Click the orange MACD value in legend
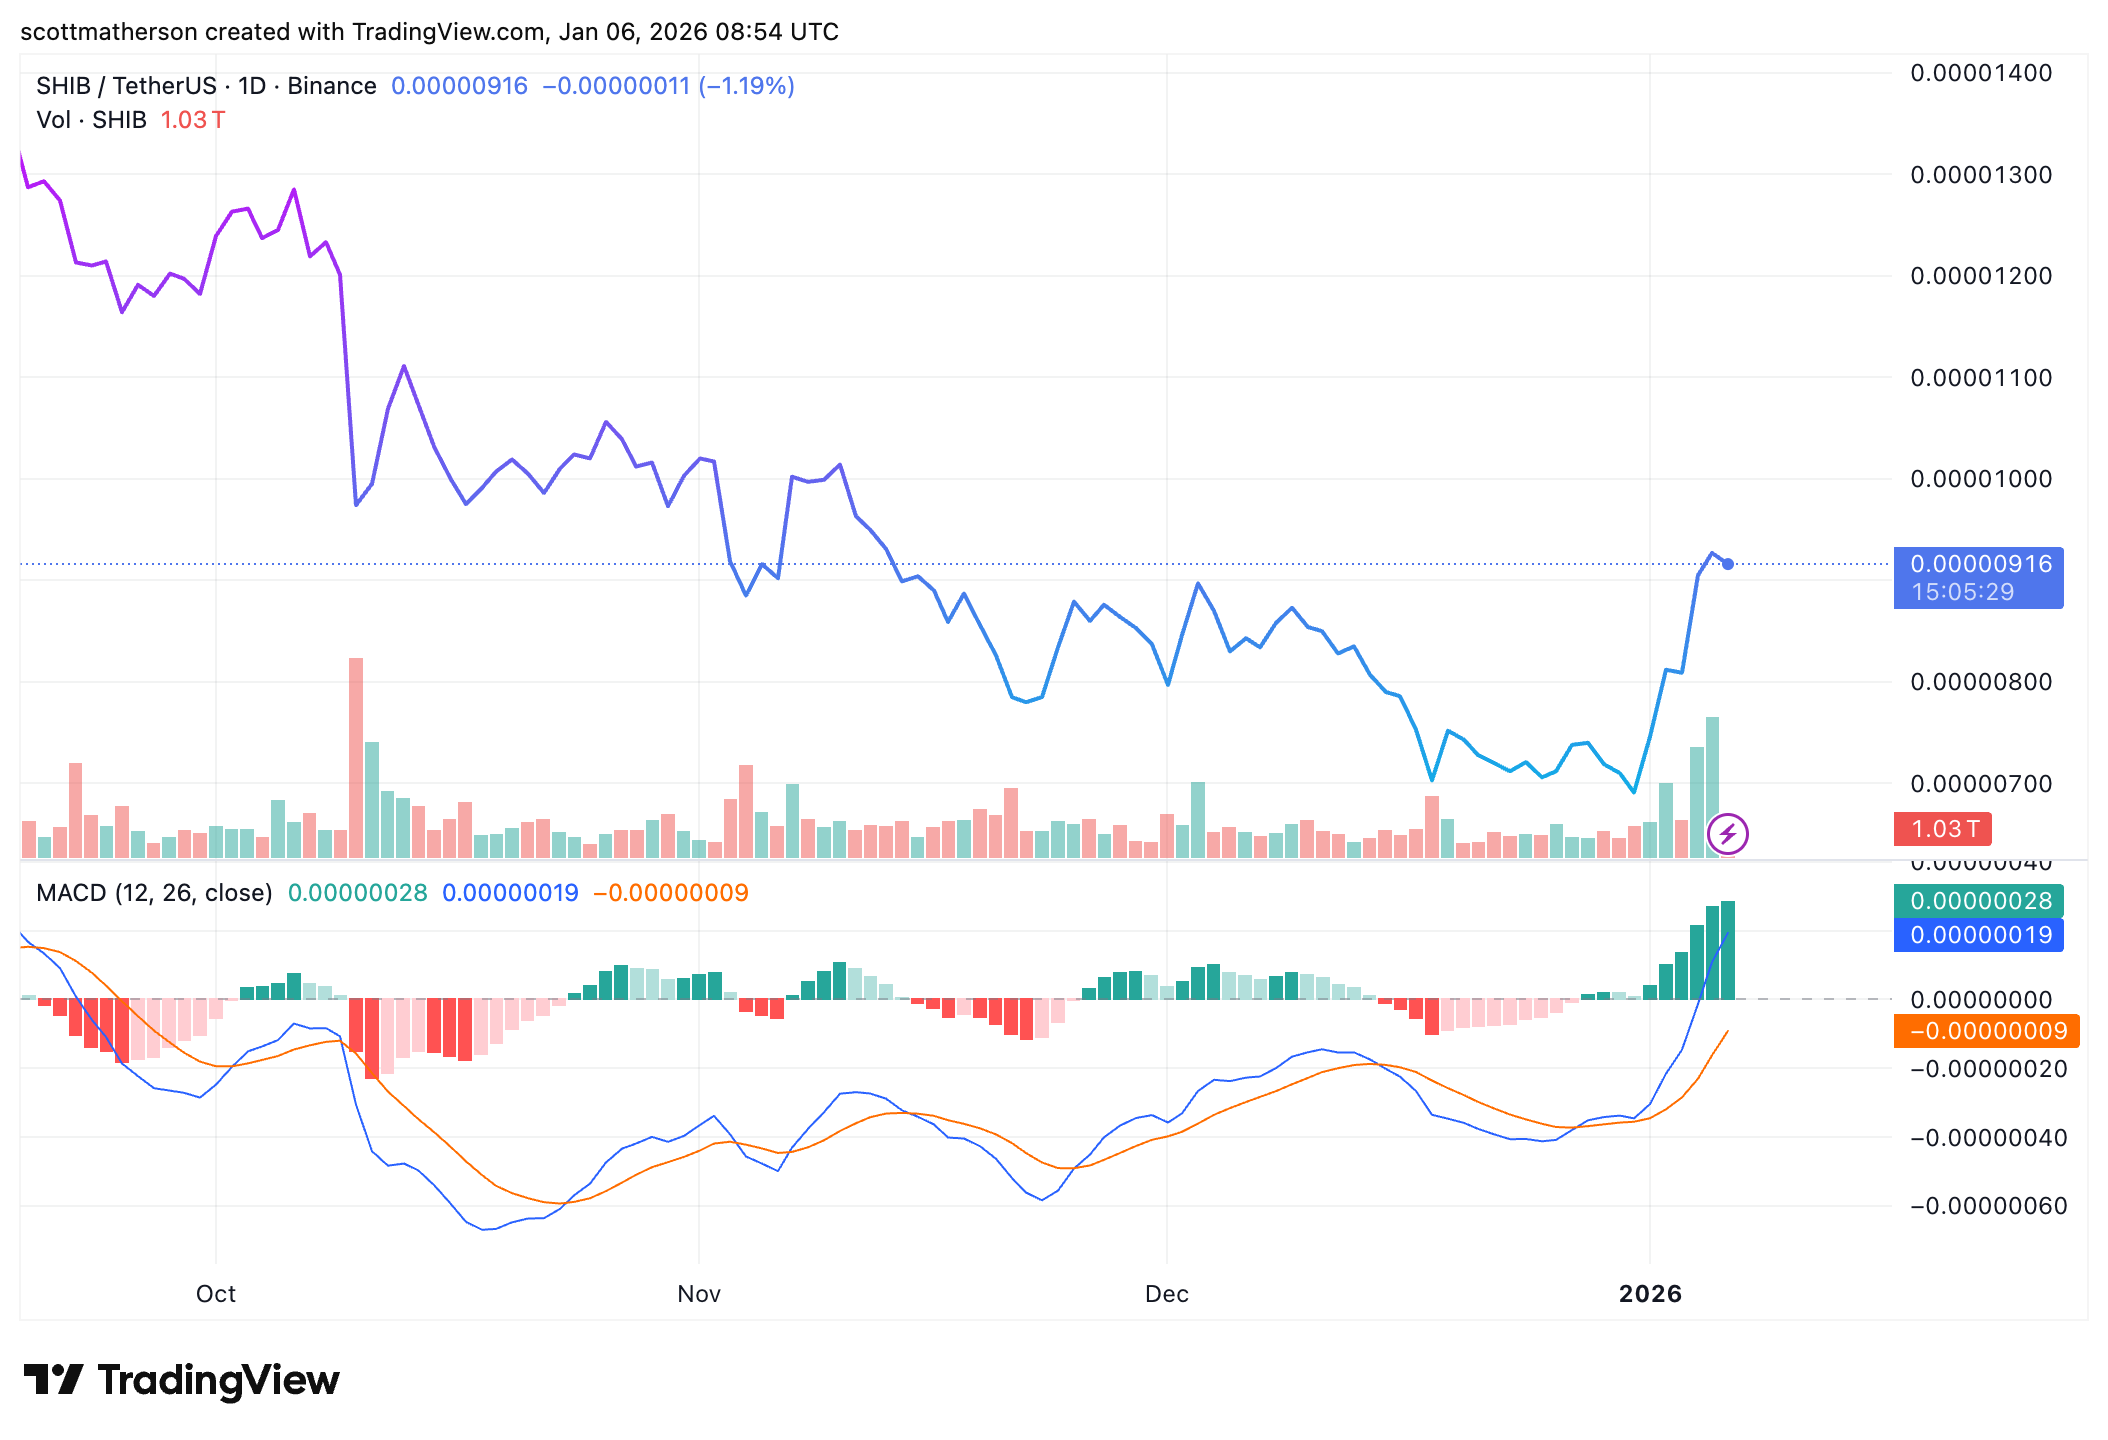2108x1440 pixels. point(671,893)
